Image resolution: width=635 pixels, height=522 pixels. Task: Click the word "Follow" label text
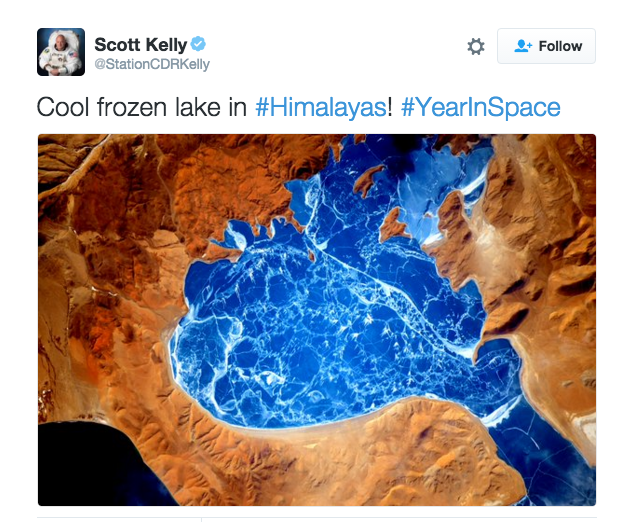tap(560, 46)
